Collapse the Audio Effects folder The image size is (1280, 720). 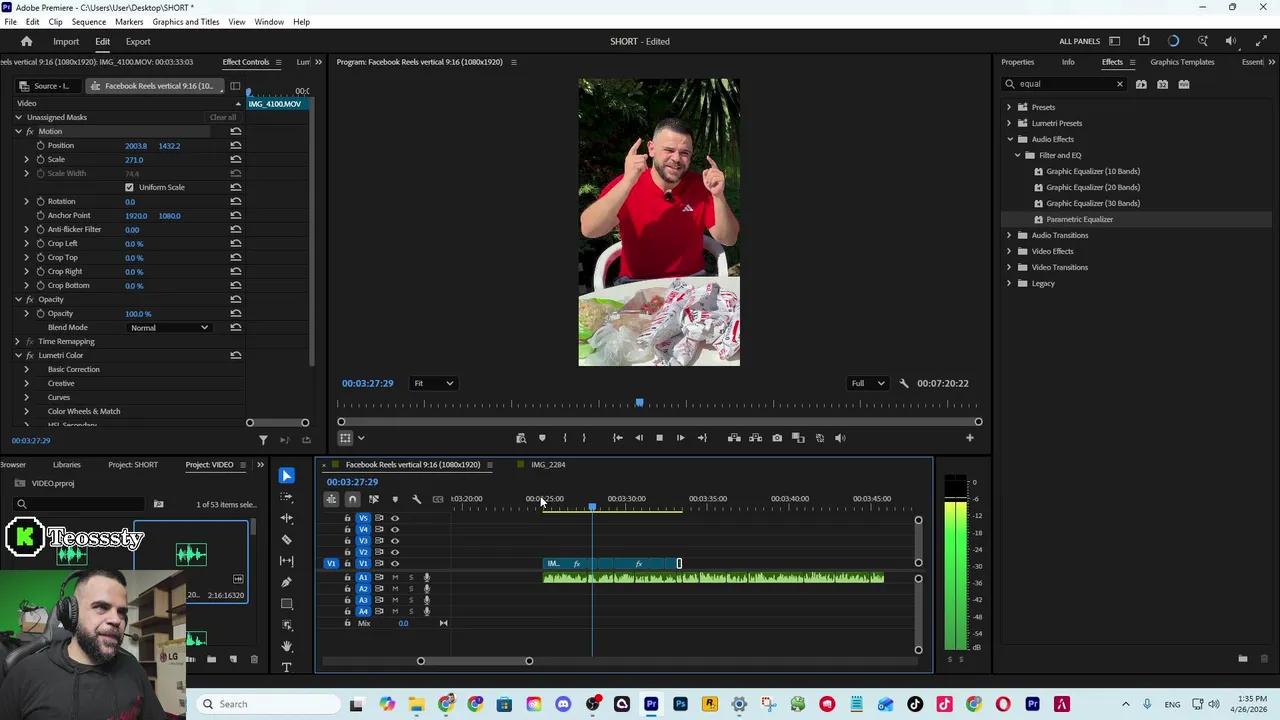(x=1009, y=139)
